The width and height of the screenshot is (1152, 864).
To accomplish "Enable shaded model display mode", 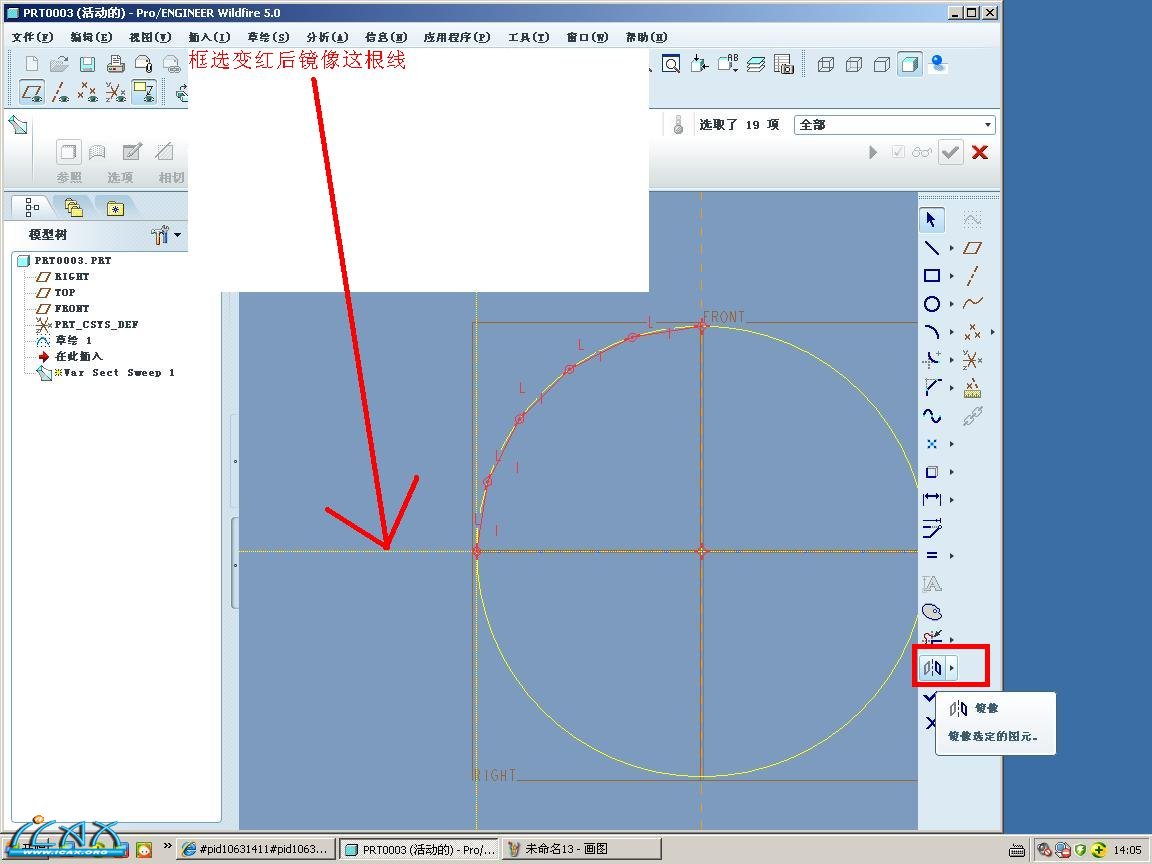I will point(909,64).
